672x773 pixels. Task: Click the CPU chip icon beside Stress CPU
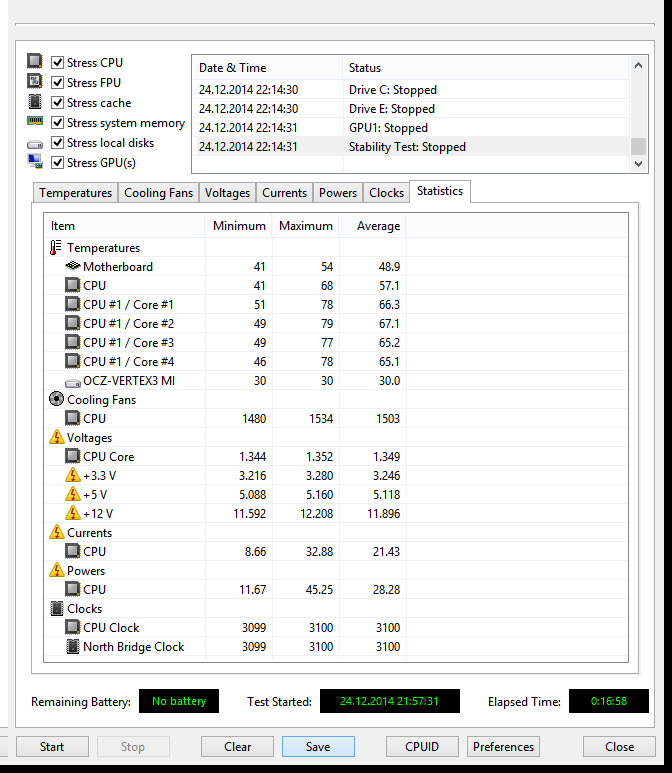35,61
